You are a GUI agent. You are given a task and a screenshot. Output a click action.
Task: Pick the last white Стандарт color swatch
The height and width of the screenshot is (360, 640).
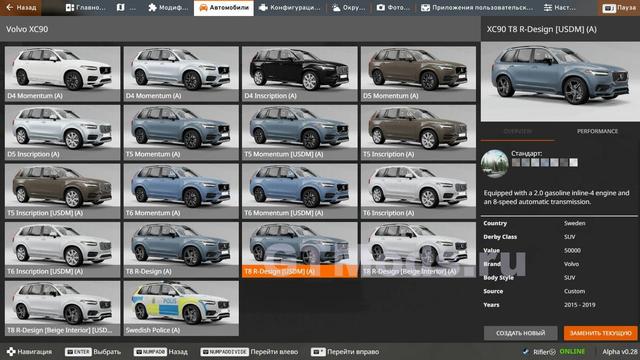(573, 162)
